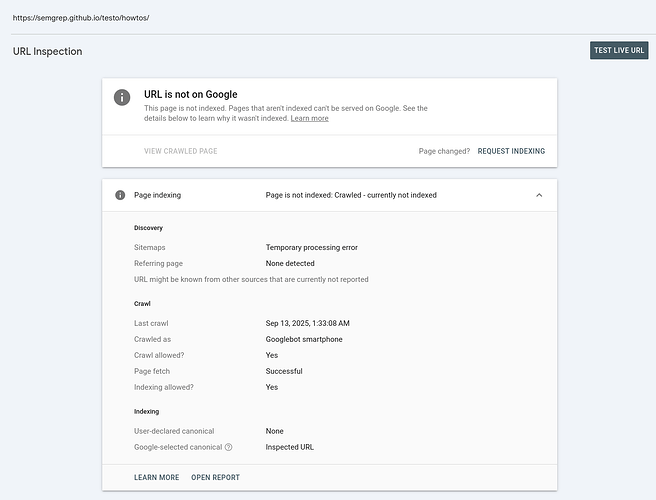Image resolution: width=656 pixels, height=500 pixels.
Task: Select the Last crawl date value
Action: pyautogui.click(x=307, y=323)
